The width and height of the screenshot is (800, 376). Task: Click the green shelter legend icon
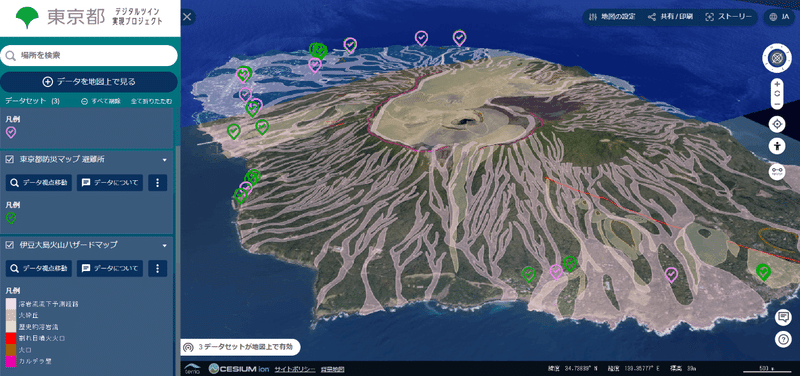point(11,218)
